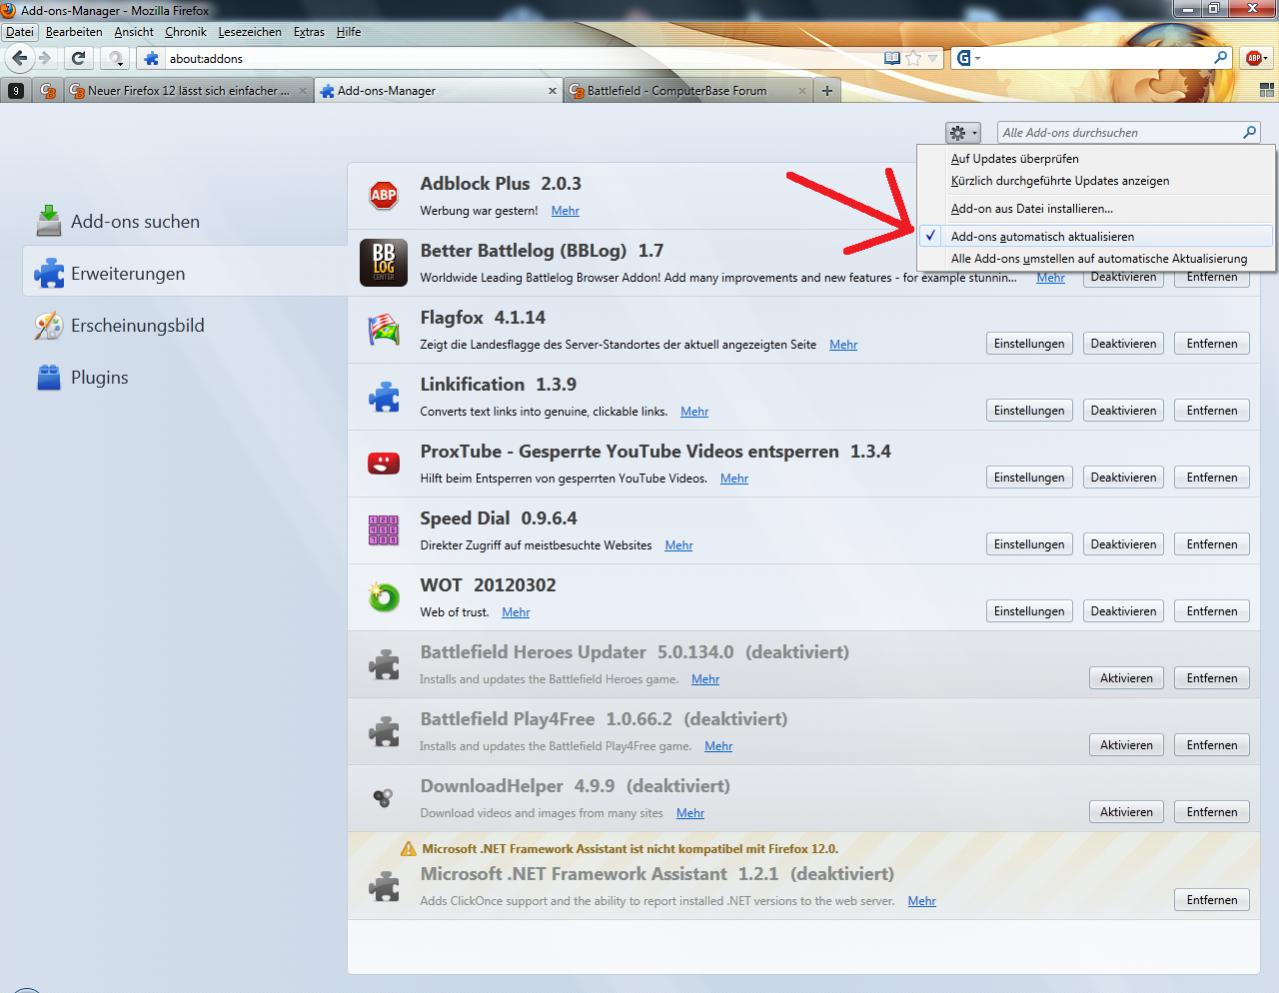Viewport: 1279px width, 993px height.
Task: Remove the ProxTube add-on
Action: point(1212,478)
